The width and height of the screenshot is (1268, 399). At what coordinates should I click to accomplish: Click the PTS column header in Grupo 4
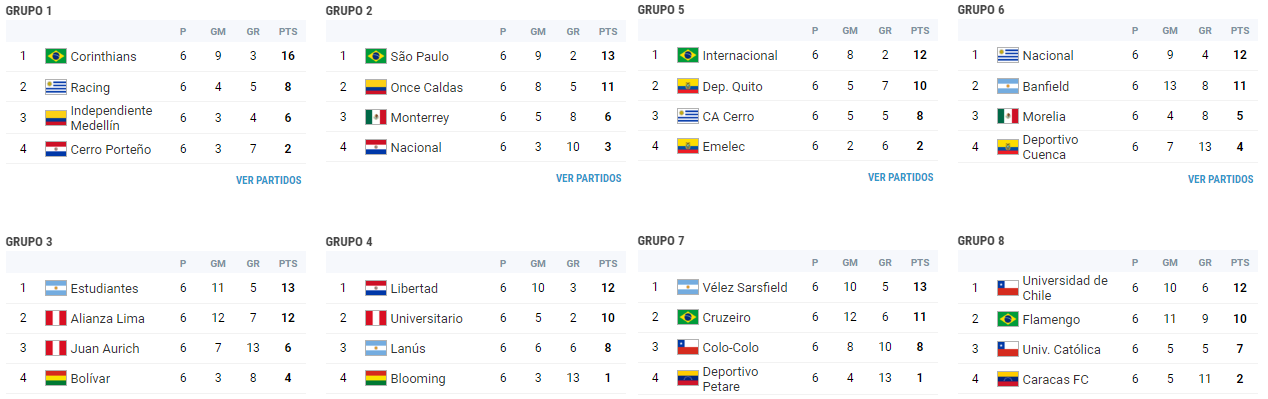(x=608, y=264)
